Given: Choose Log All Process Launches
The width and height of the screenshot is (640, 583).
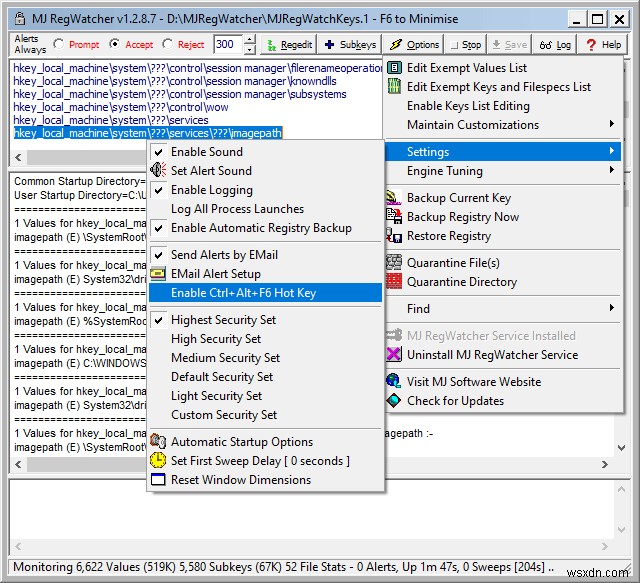Looking at the screenshot, I should pyautogui.click(x=265, y=209).
